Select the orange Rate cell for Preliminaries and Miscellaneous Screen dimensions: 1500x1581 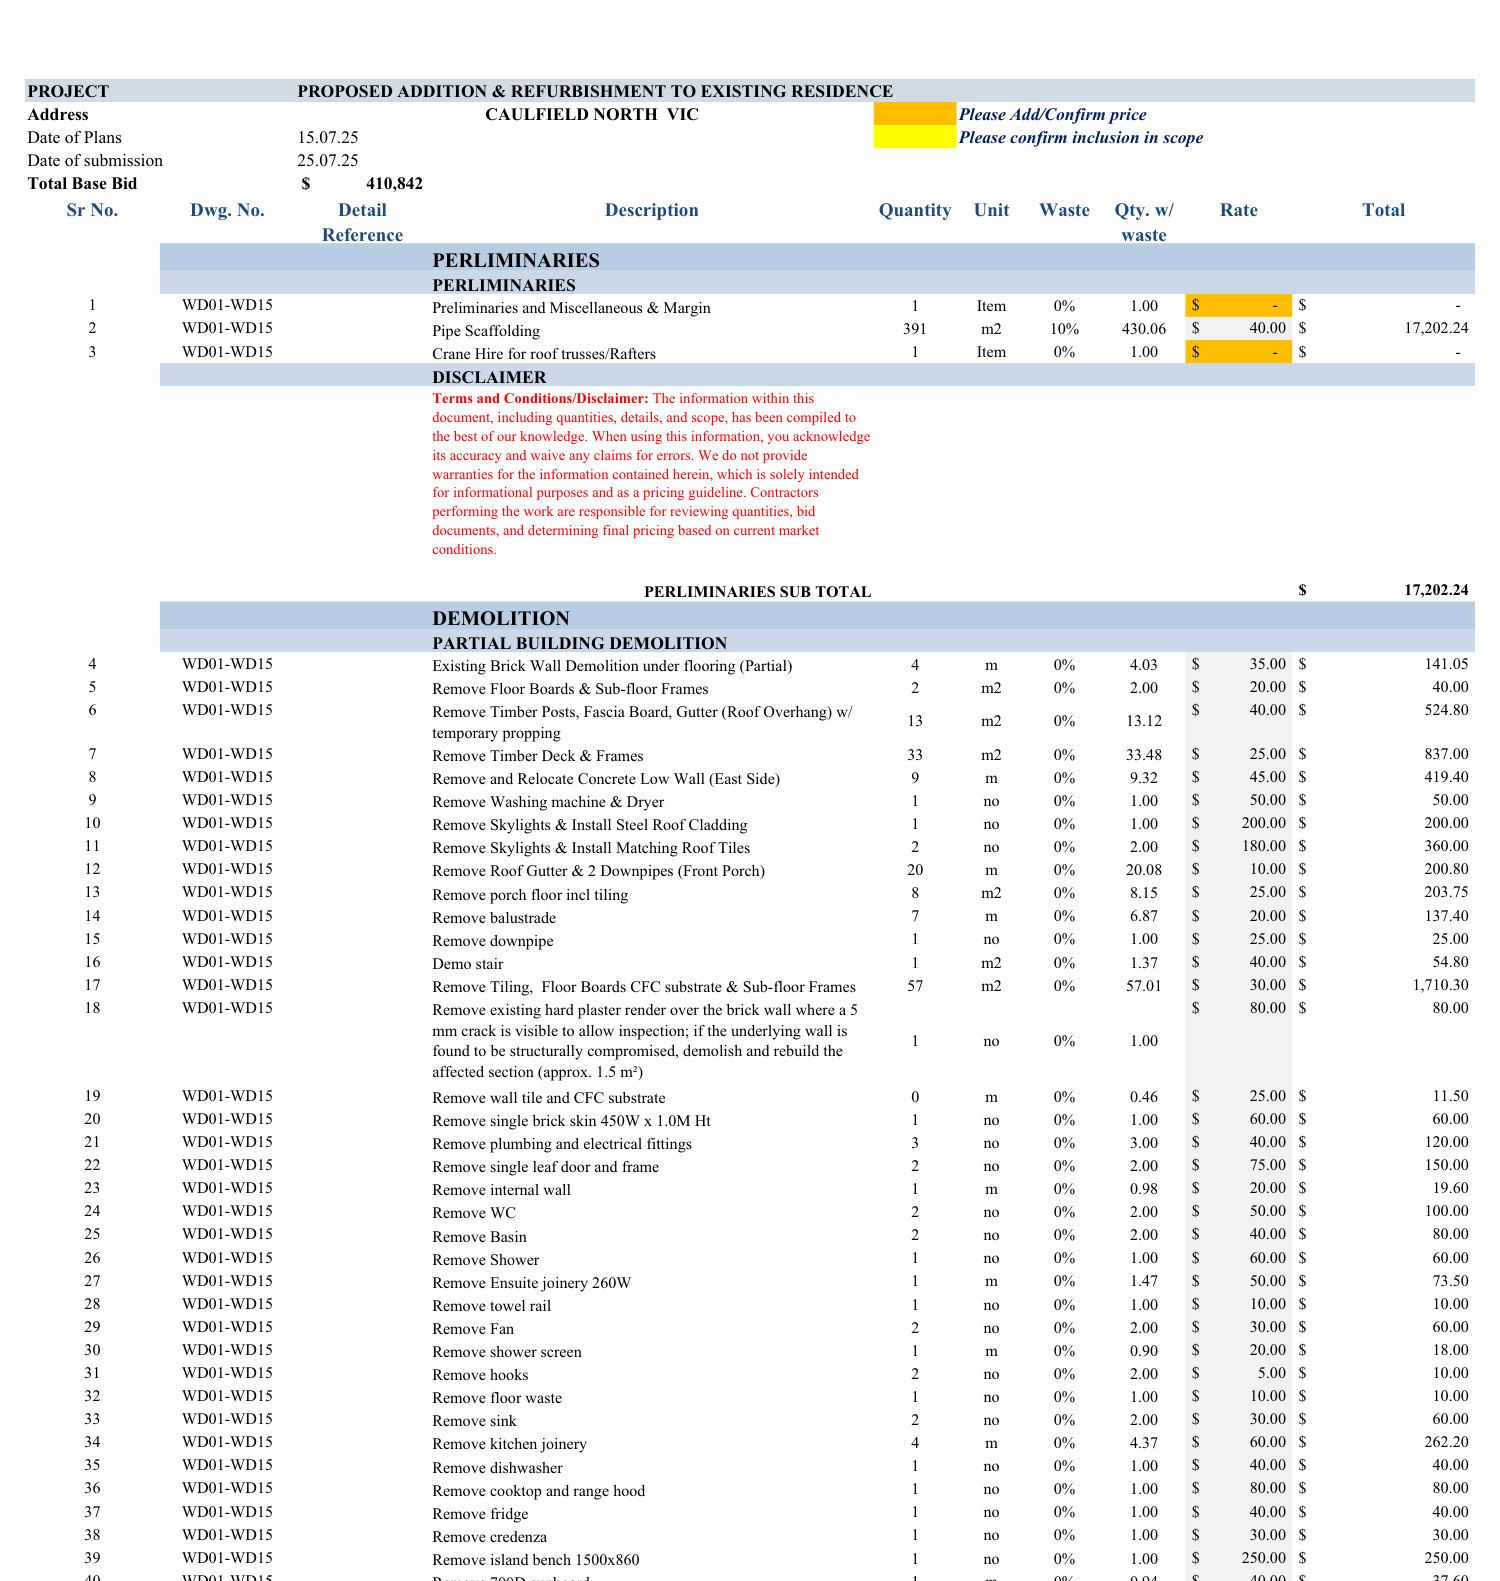point(1238,305)
